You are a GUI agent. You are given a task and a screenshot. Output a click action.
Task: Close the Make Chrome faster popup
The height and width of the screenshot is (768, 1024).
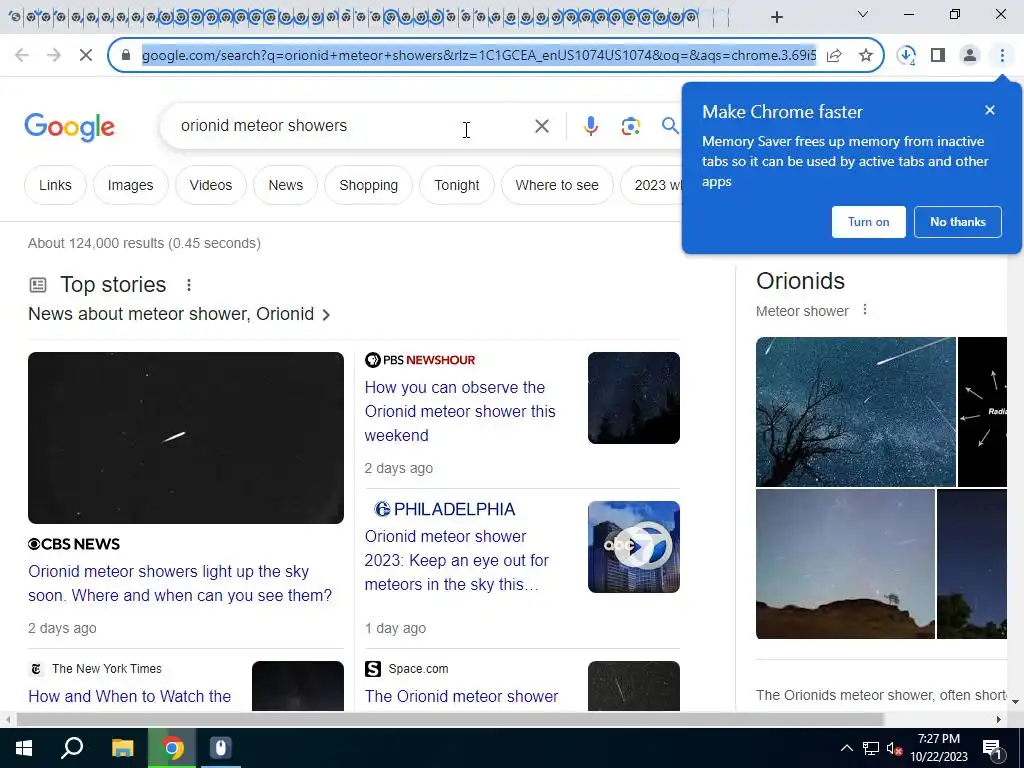(989, 110)
